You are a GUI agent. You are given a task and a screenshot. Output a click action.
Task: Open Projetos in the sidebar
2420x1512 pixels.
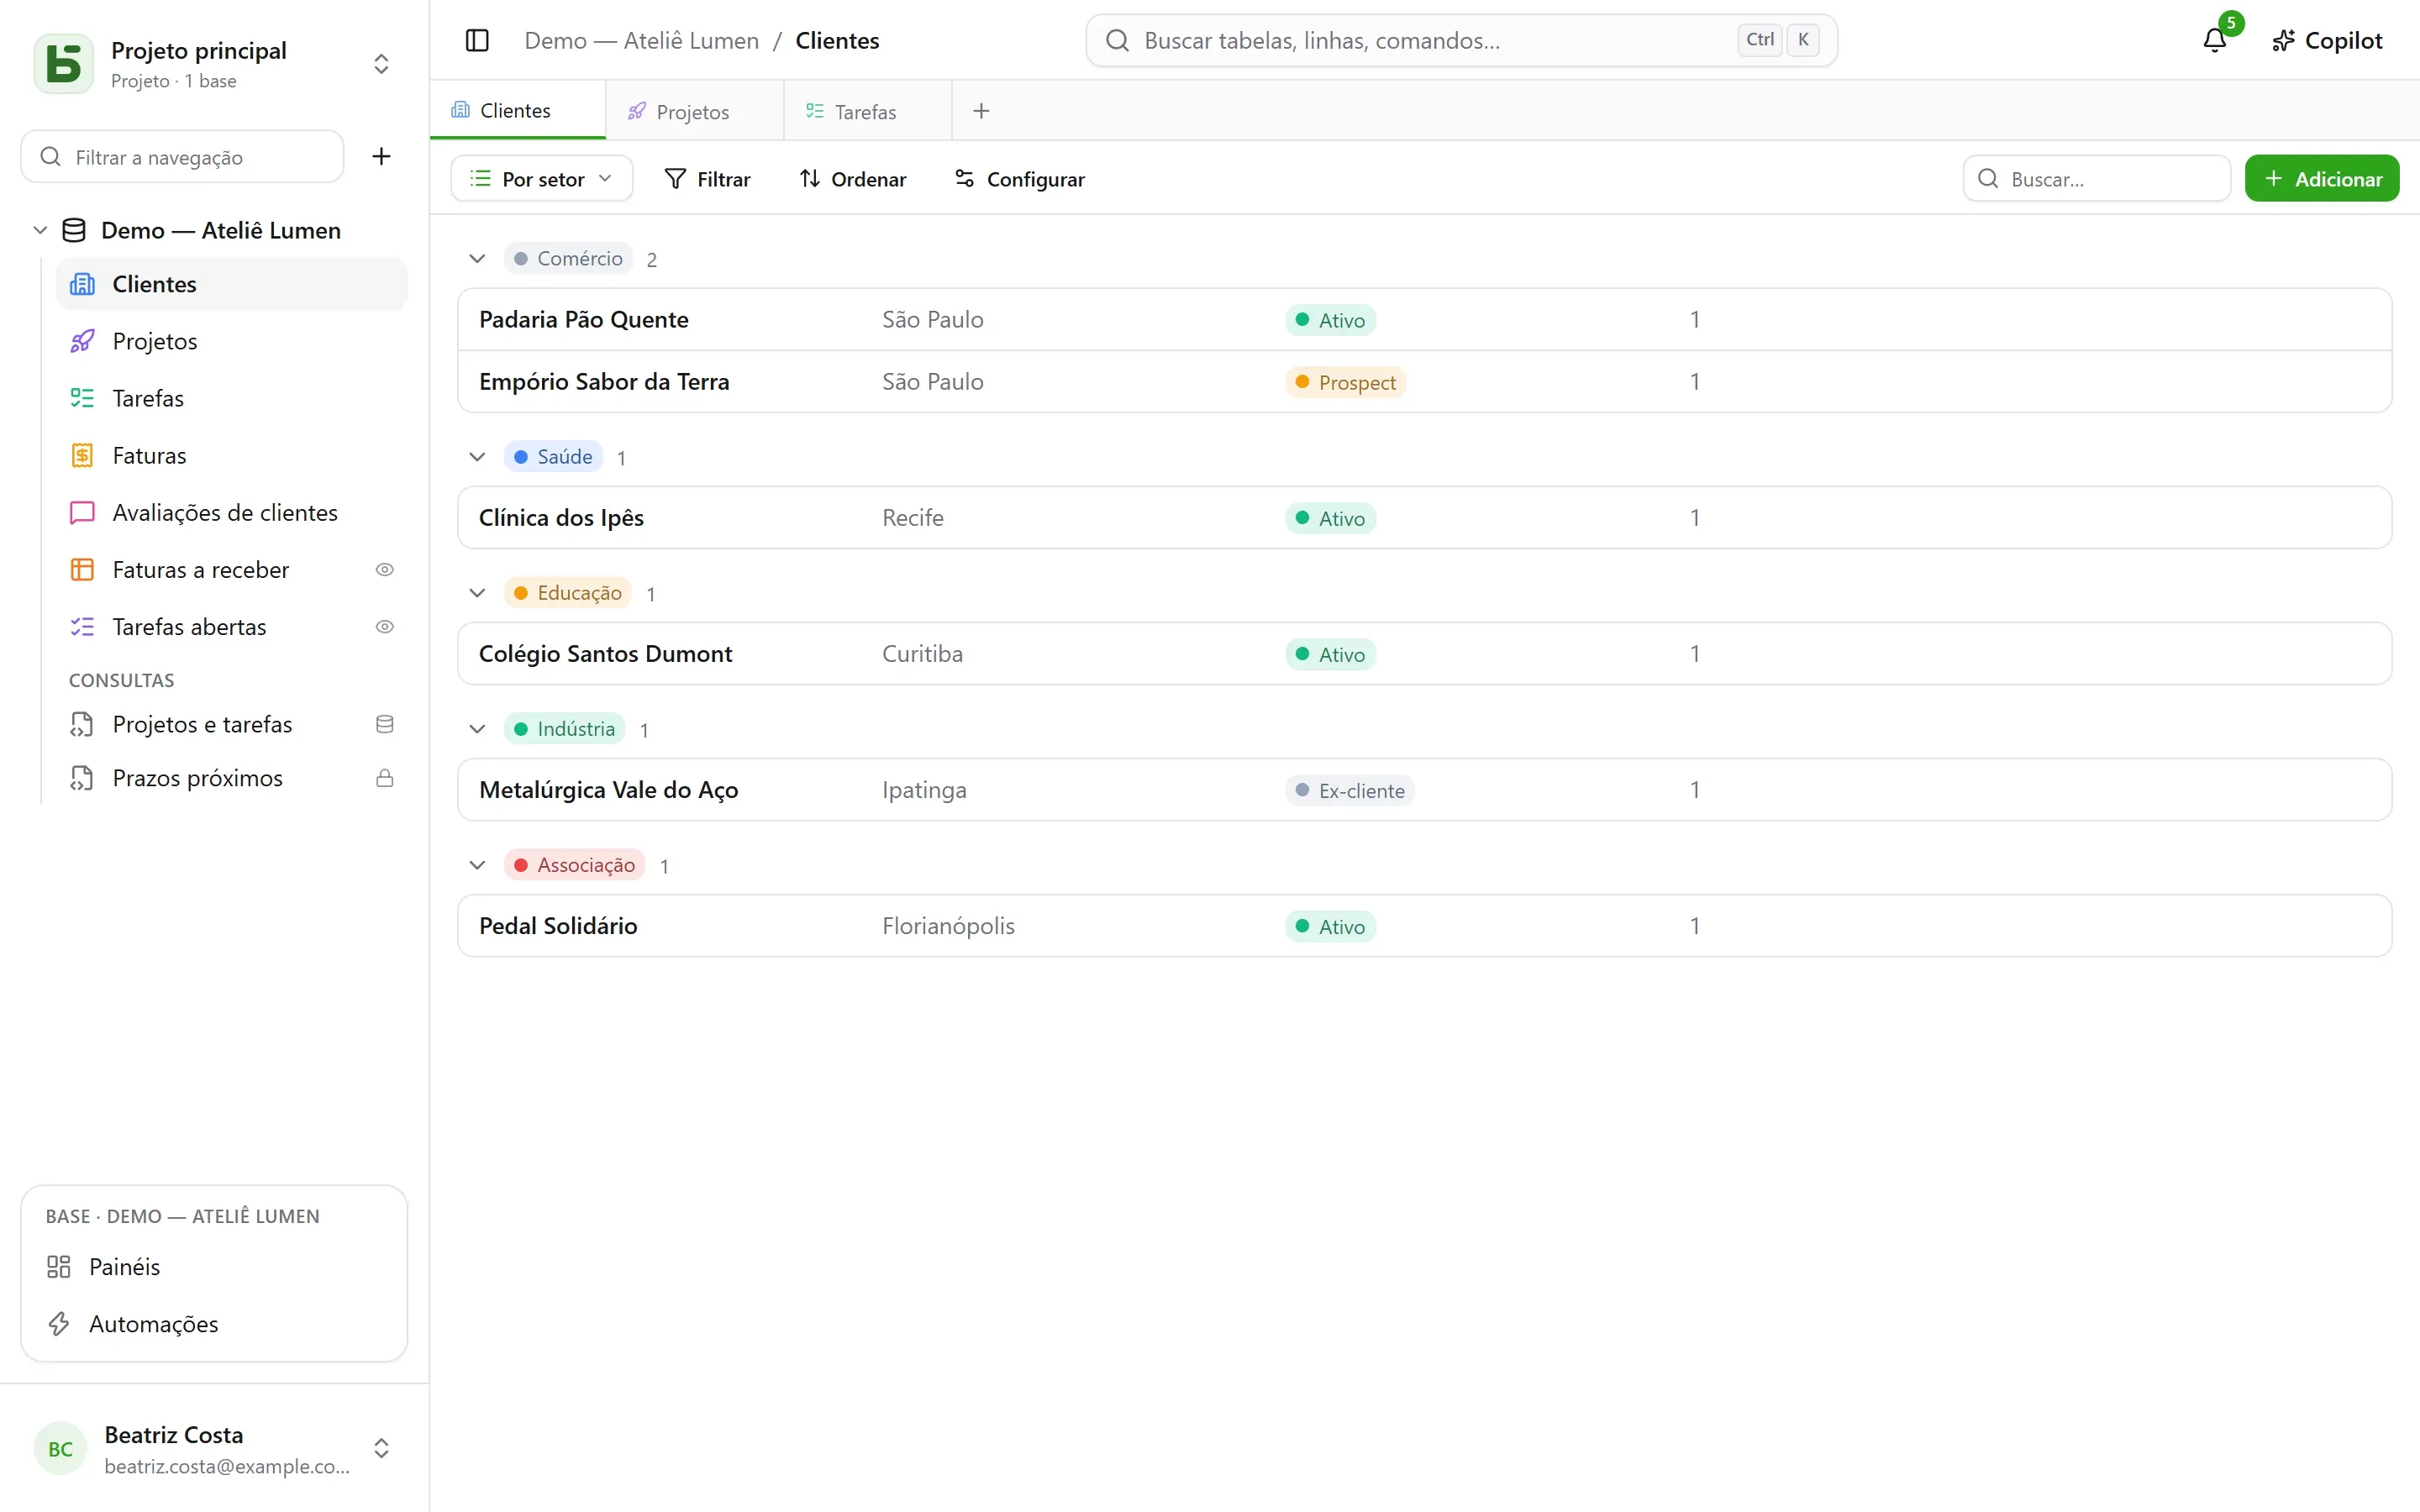pyautogui.click(x=232, y=341)
